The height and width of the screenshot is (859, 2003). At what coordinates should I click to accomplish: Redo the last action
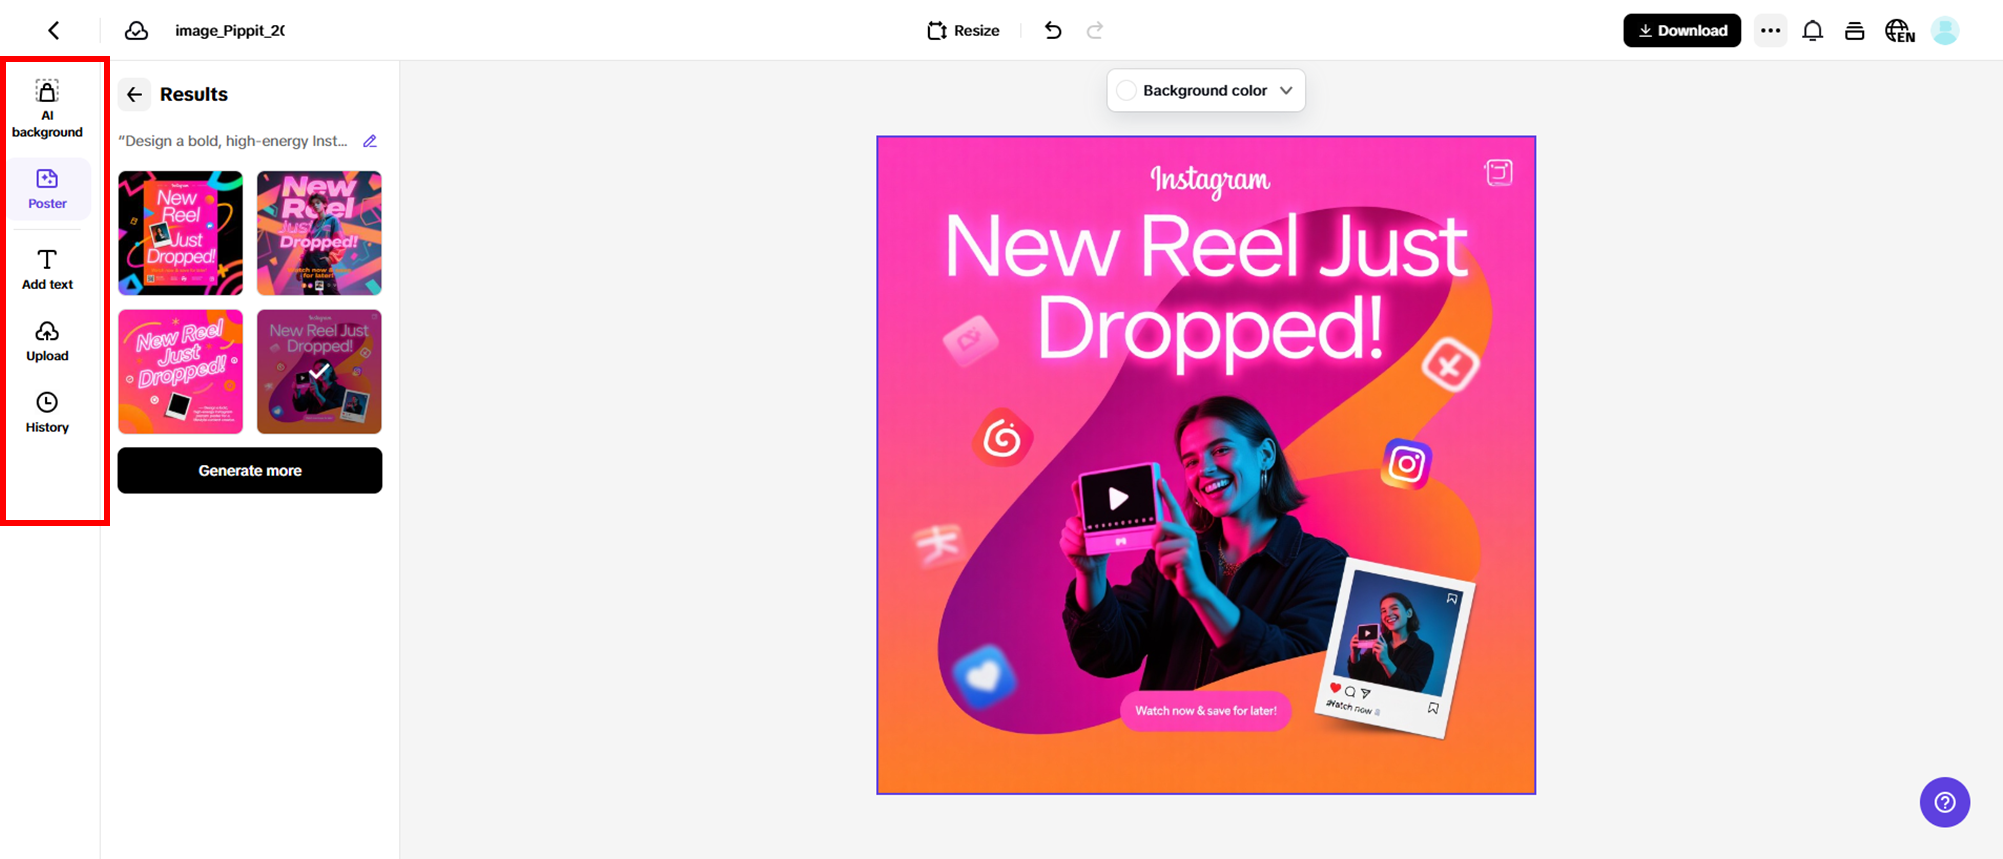[x=1095, y=31]
